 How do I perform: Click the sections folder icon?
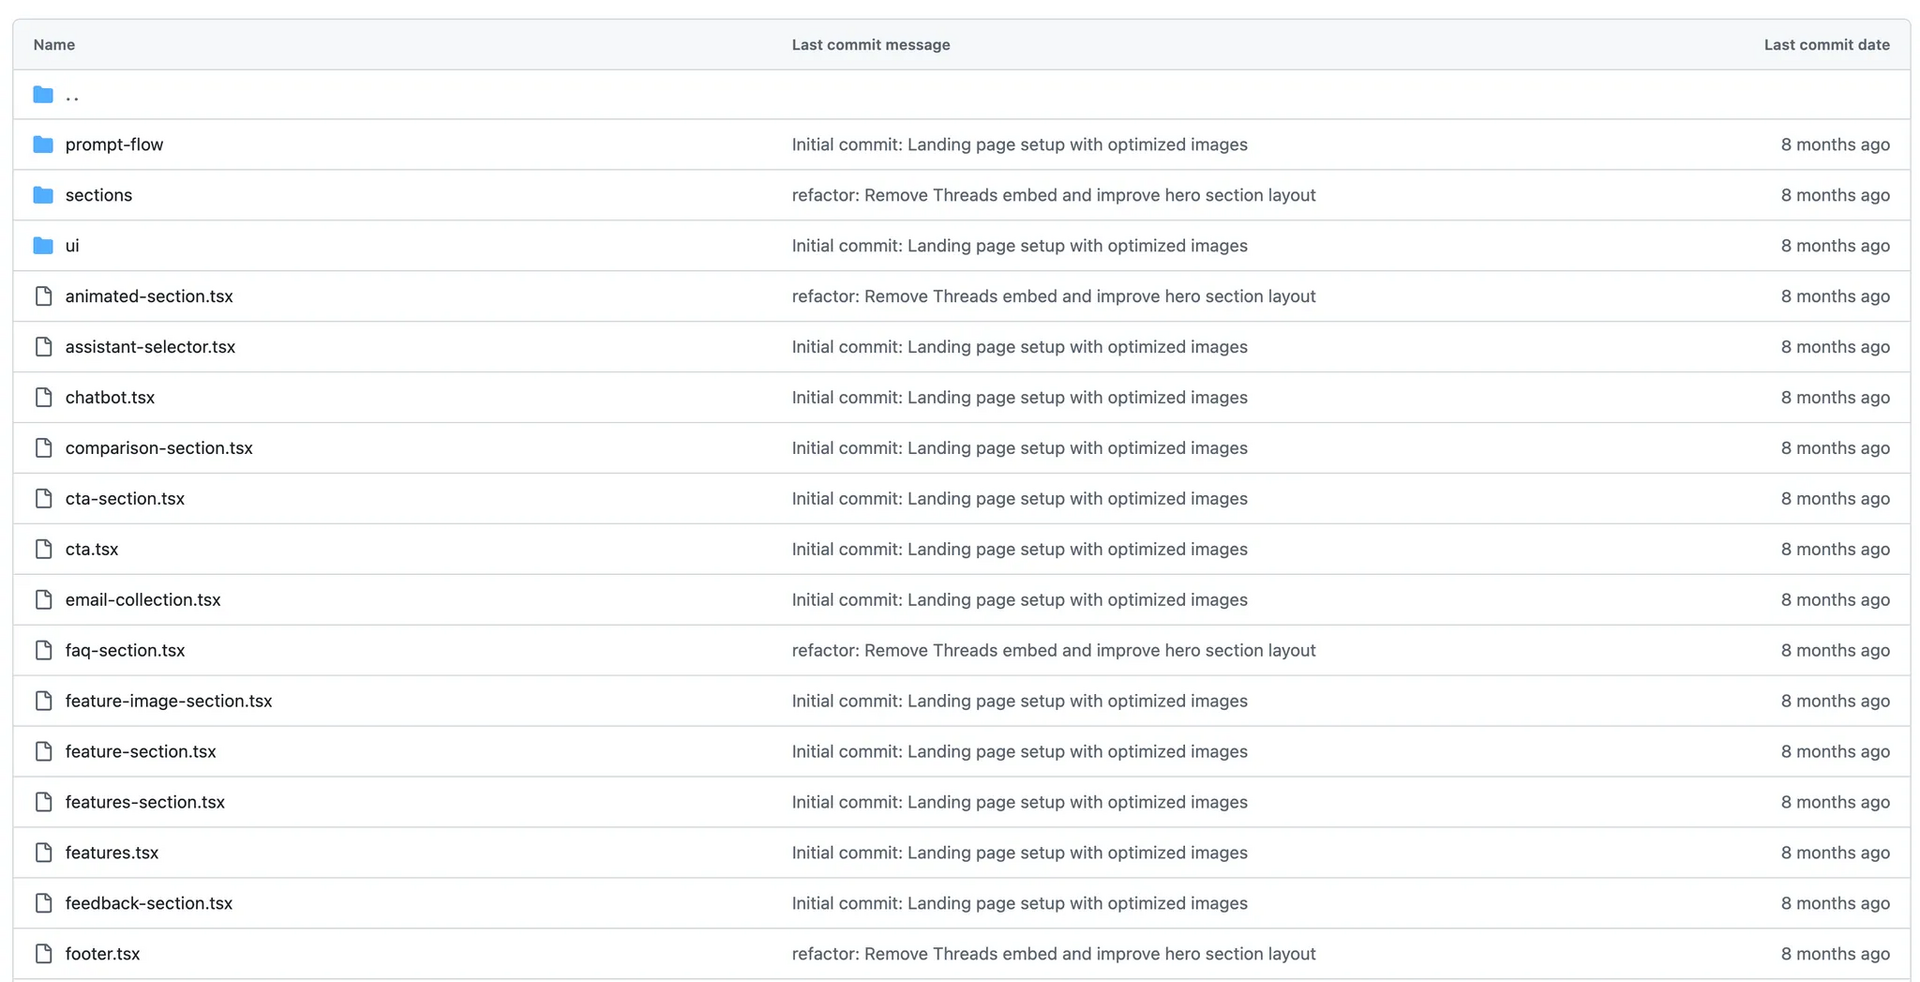coord(43,195)
